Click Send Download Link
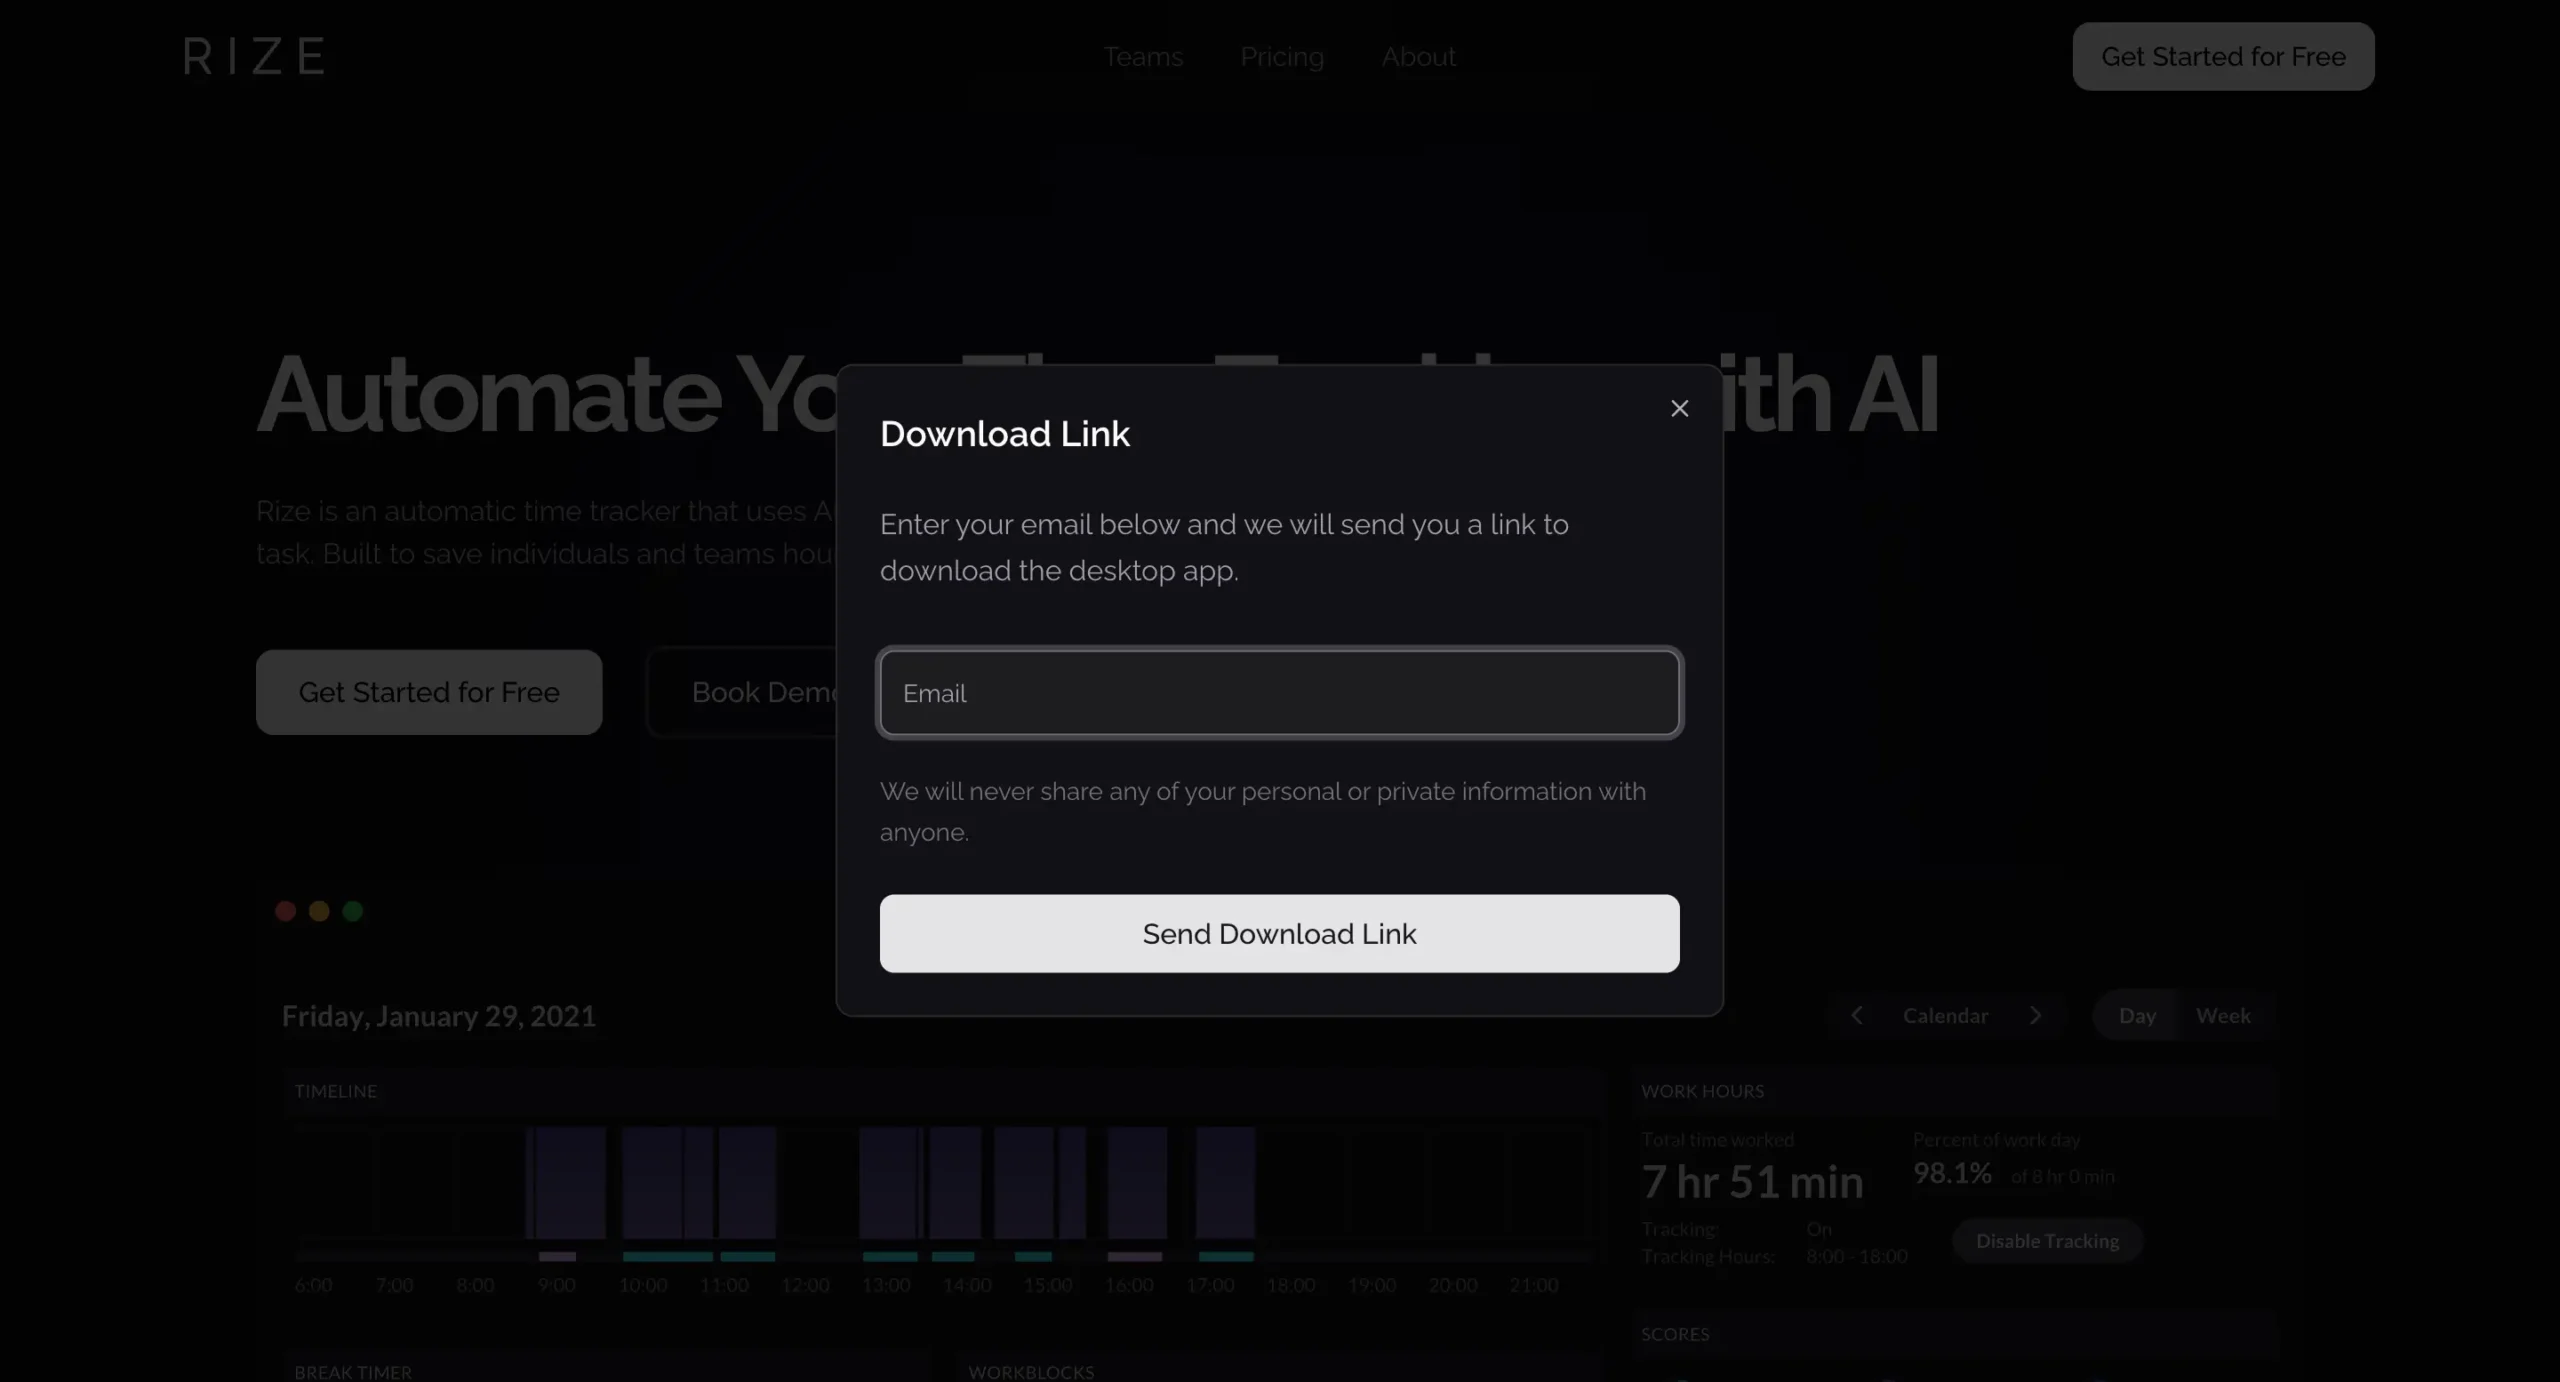This screenshot has height=1382, width=2560. [x=1279, y=933]
